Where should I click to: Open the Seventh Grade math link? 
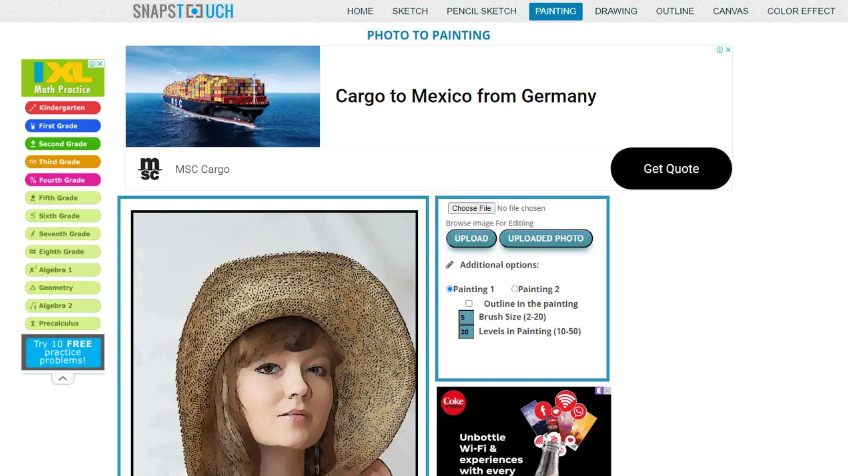click(63, 234)
